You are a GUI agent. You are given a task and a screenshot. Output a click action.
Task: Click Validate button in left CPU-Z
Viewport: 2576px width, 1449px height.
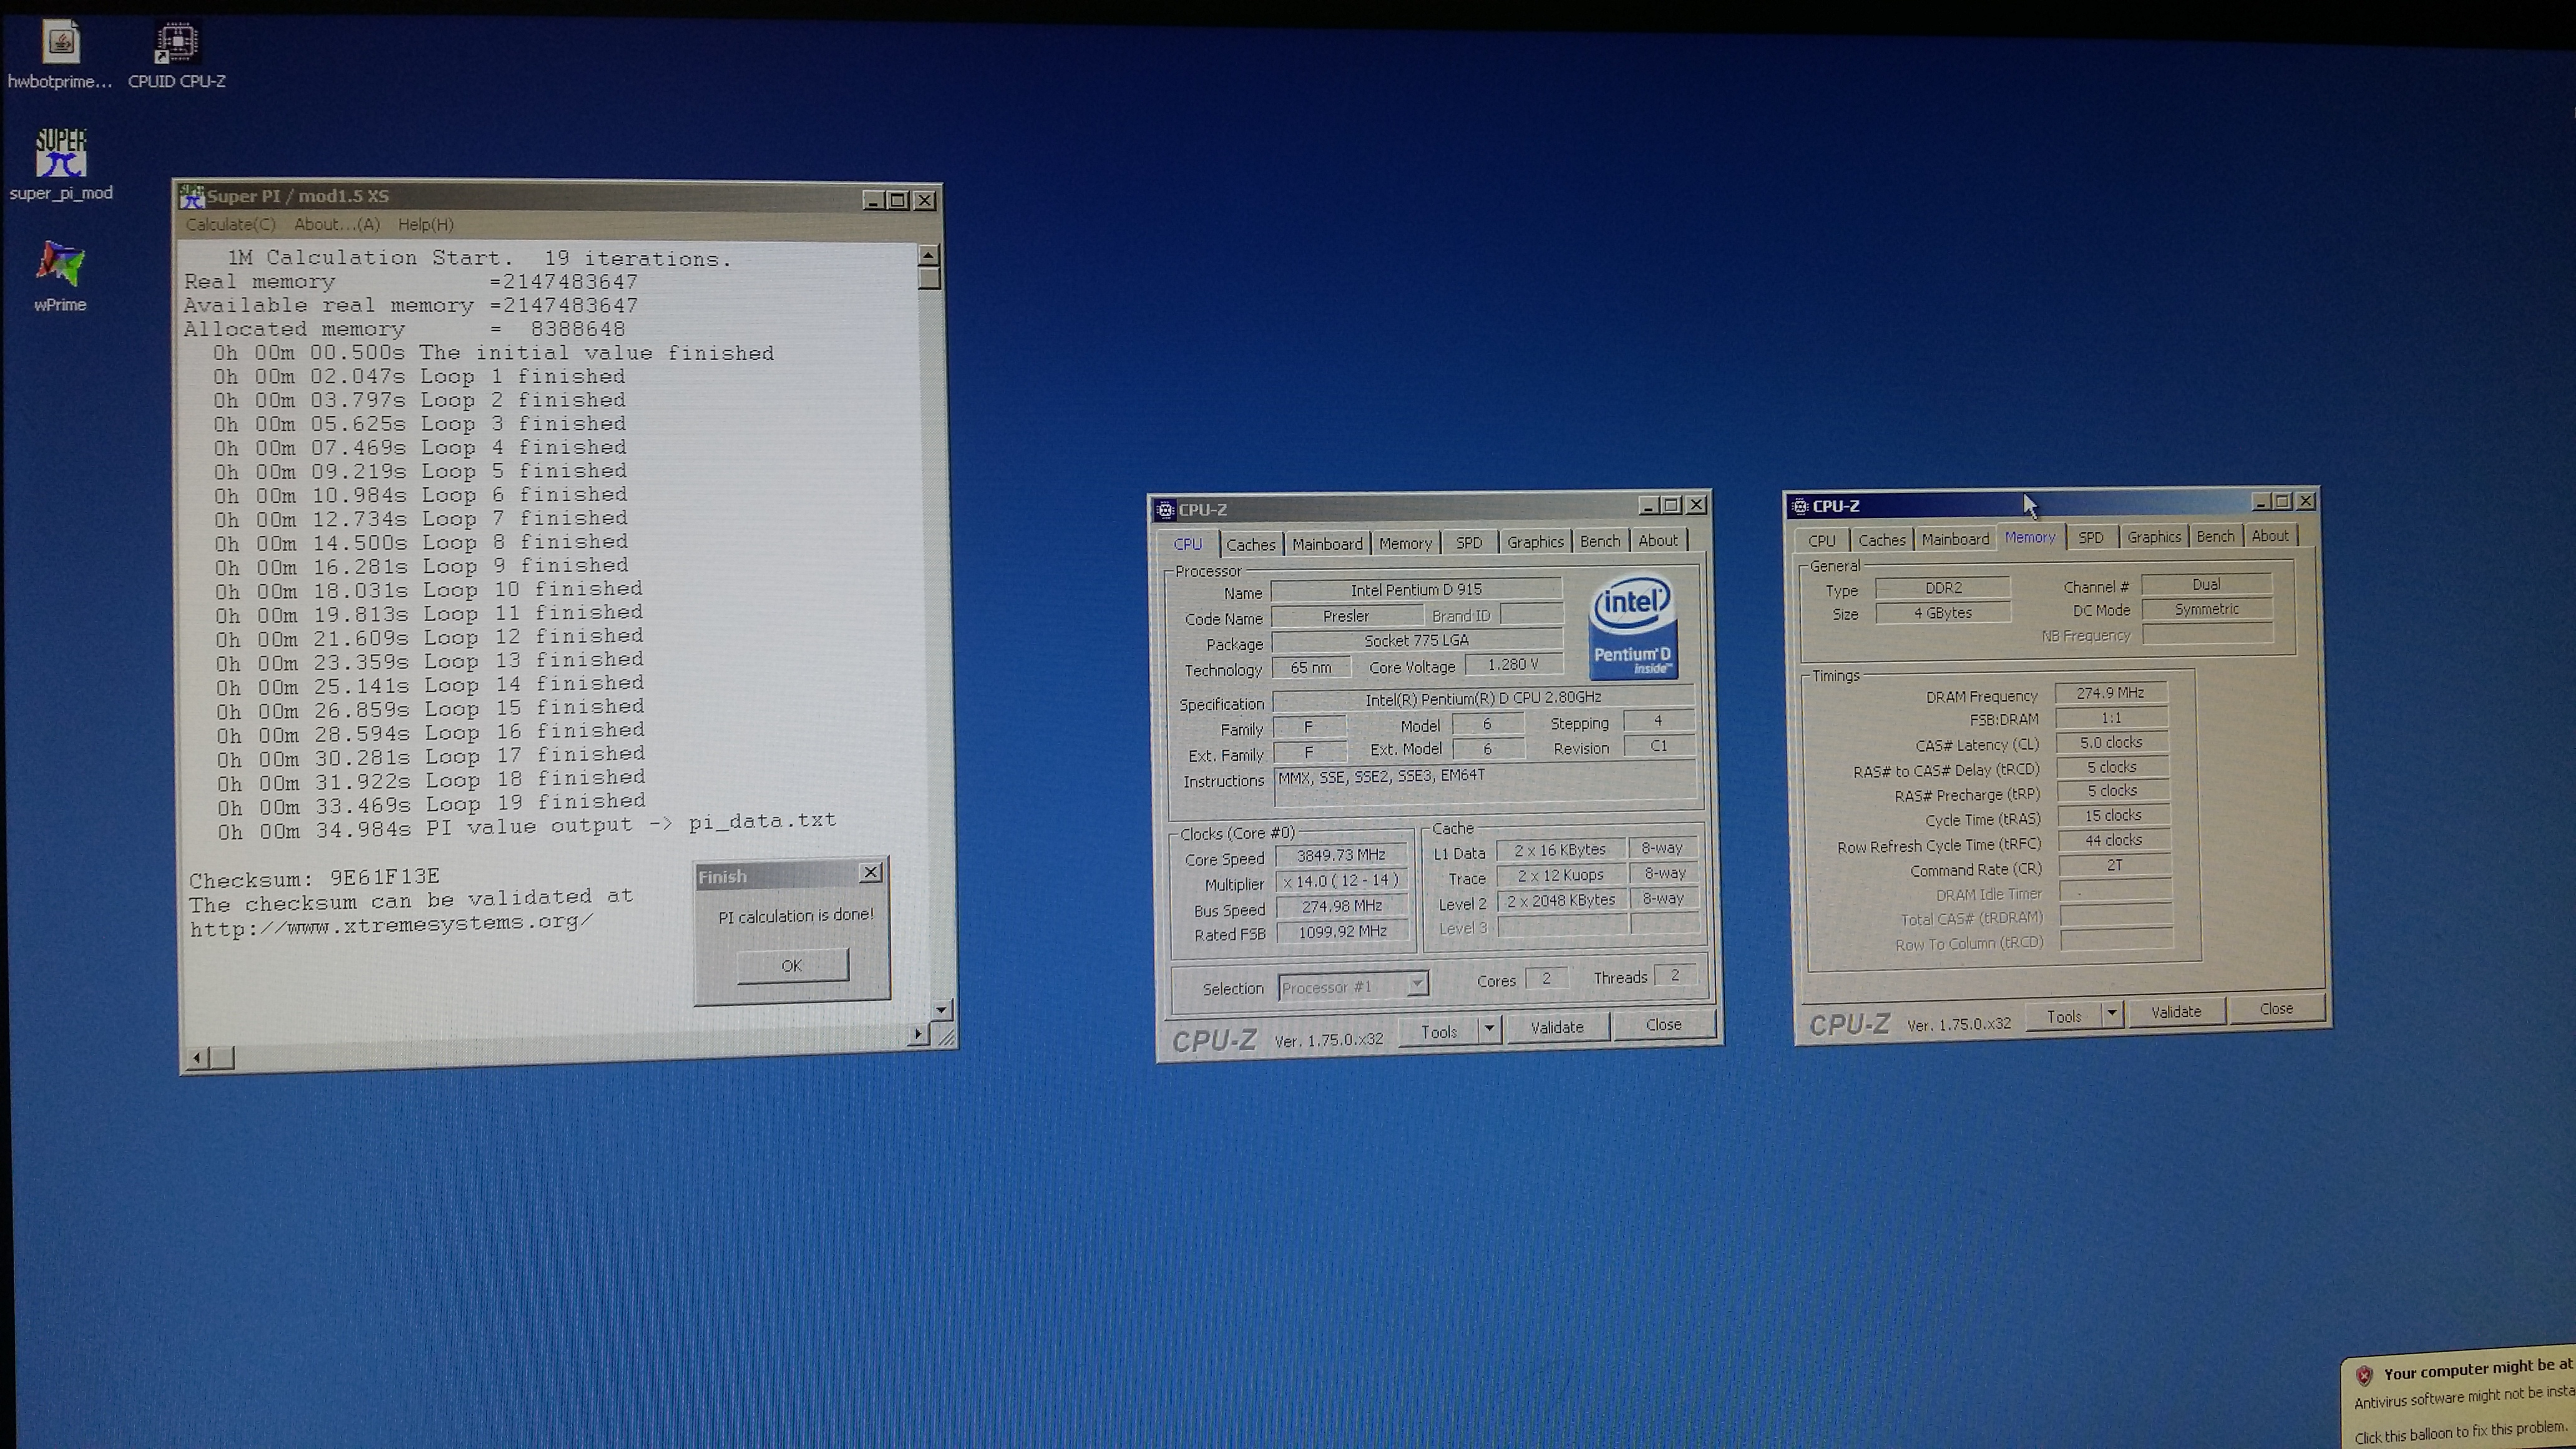coord(1557,1027)
